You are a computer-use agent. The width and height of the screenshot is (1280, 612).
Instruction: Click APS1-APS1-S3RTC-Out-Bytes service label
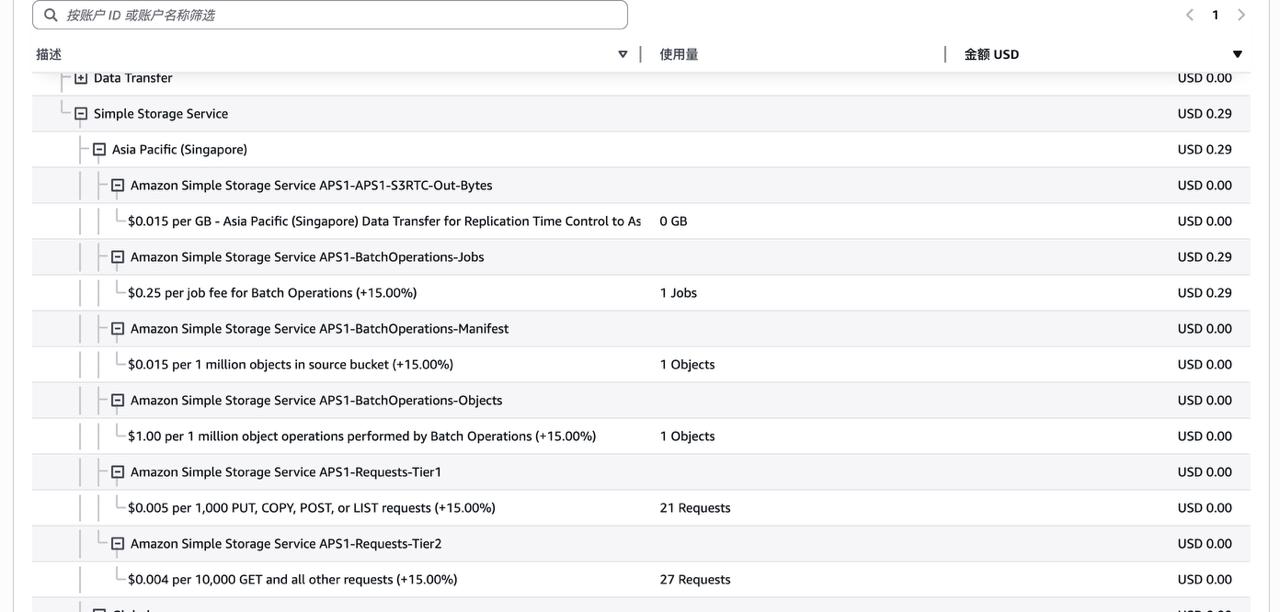(311, 186)
